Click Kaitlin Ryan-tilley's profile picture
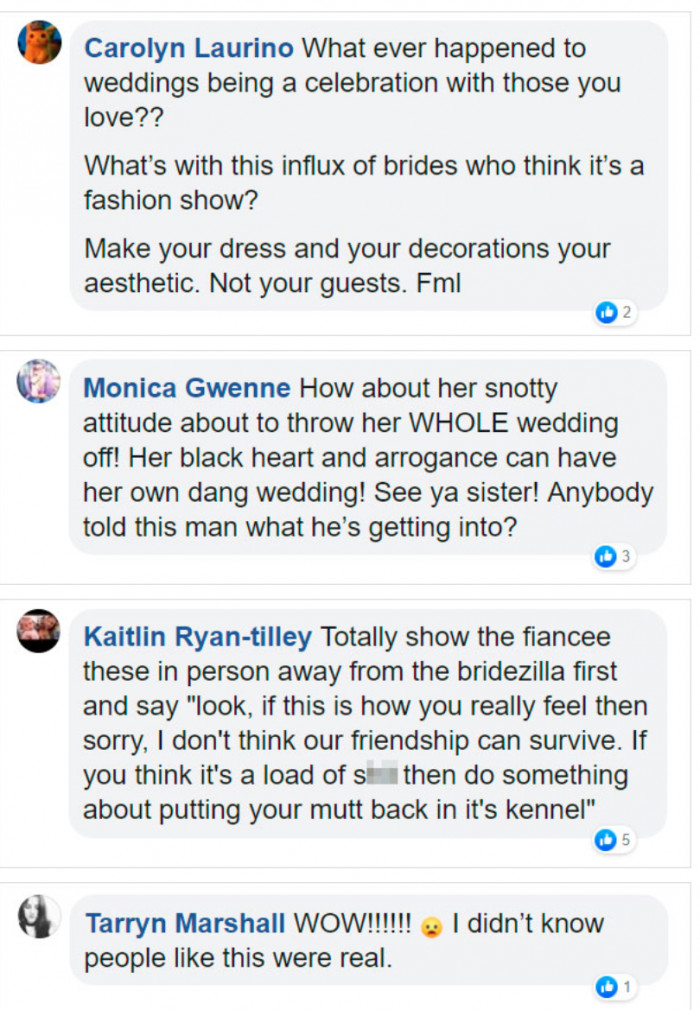Image resolution: width=700 pixels, height=1010 pixels. [x=38, y=631]
